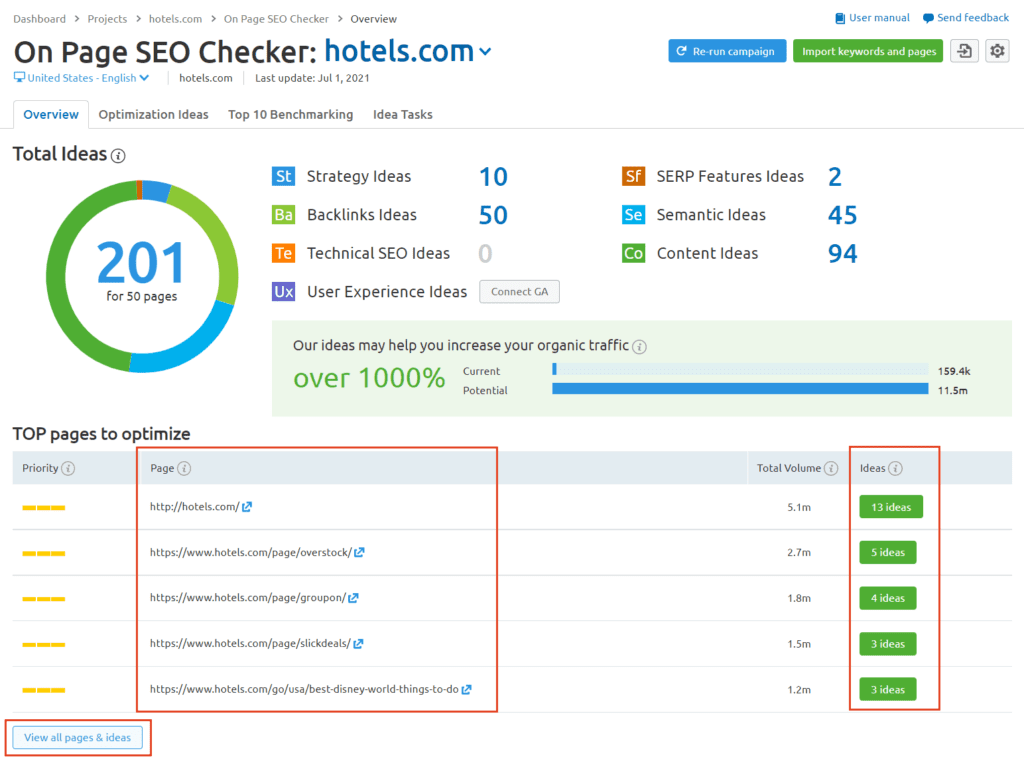The height and width of the screenshot is (763, 1024).
Task: Click the http://hotels.com/ page link
Action: coord(195,507)
